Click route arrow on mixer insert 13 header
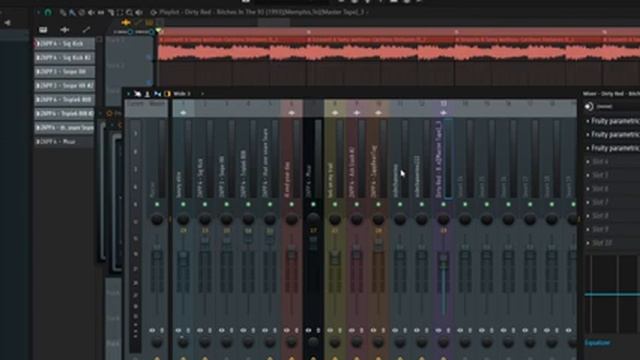 [x=443, y=113]
